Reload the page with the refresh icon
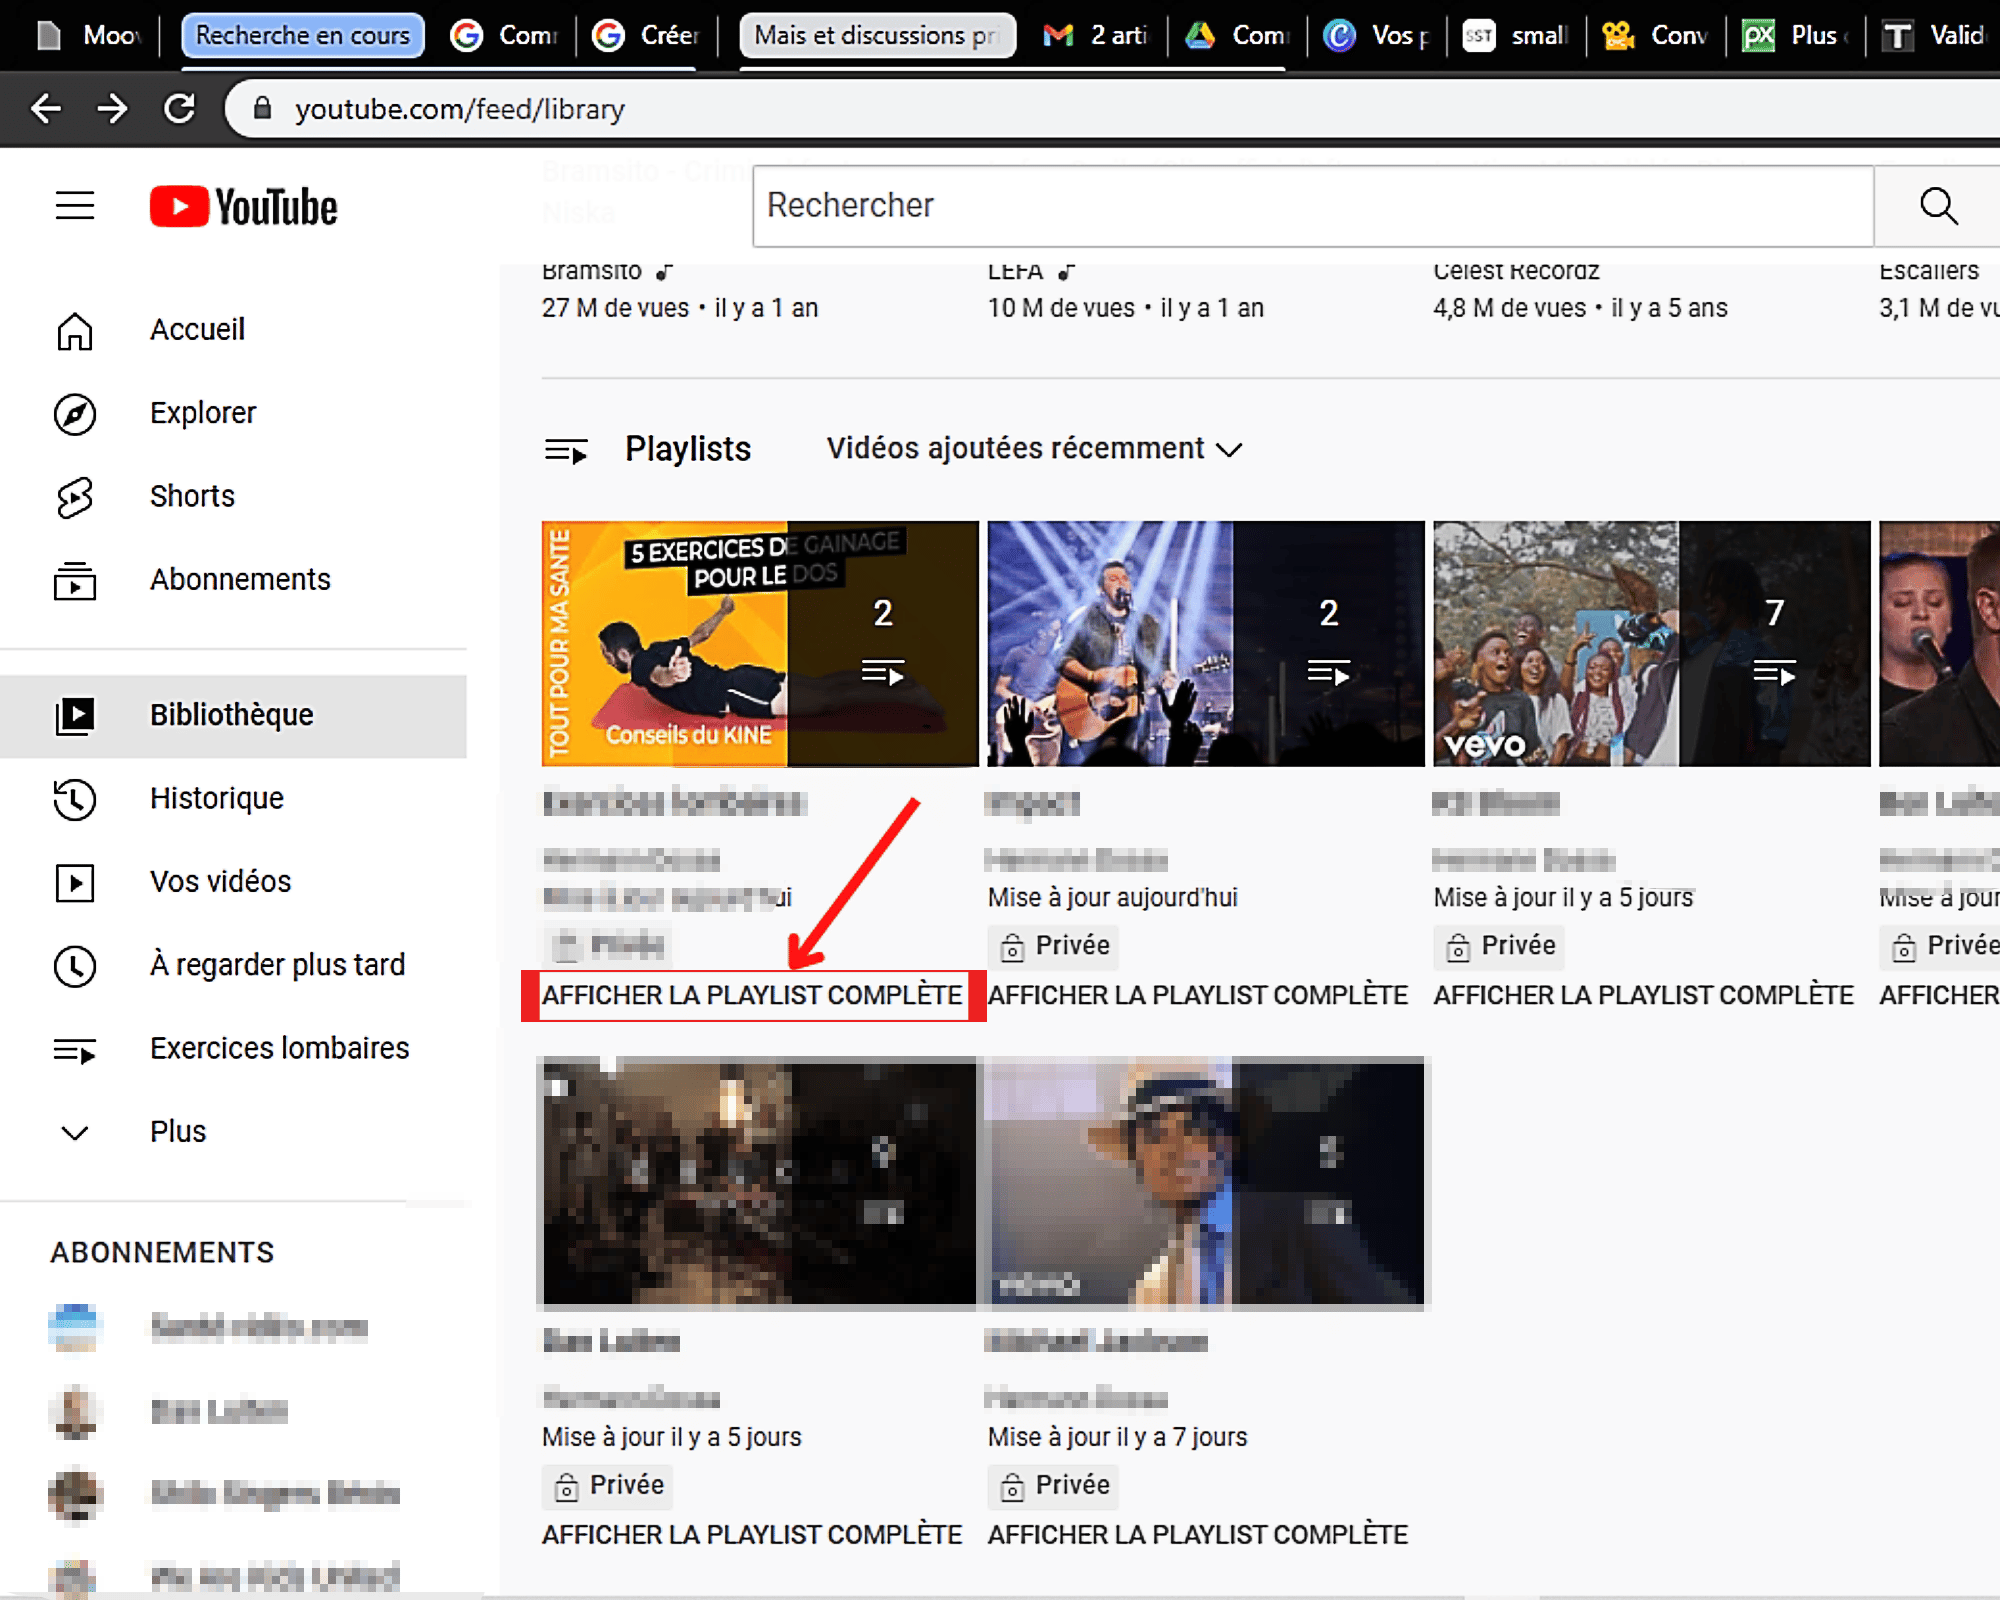The height and width of the screenshot is (1600, 2000). click(x=180, y=108)
